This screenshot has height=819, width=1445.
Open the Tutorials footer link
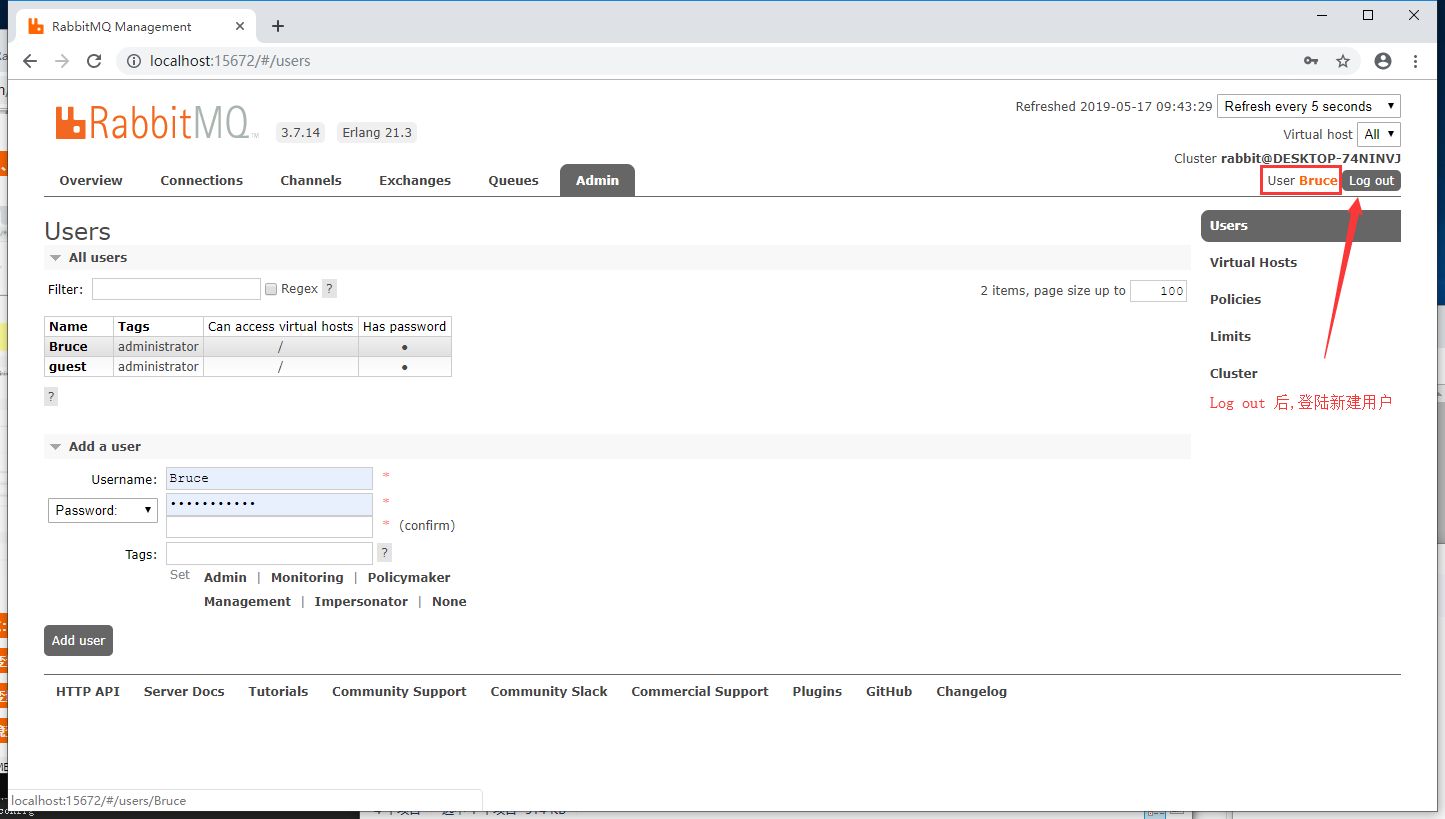tap(278, 692)
